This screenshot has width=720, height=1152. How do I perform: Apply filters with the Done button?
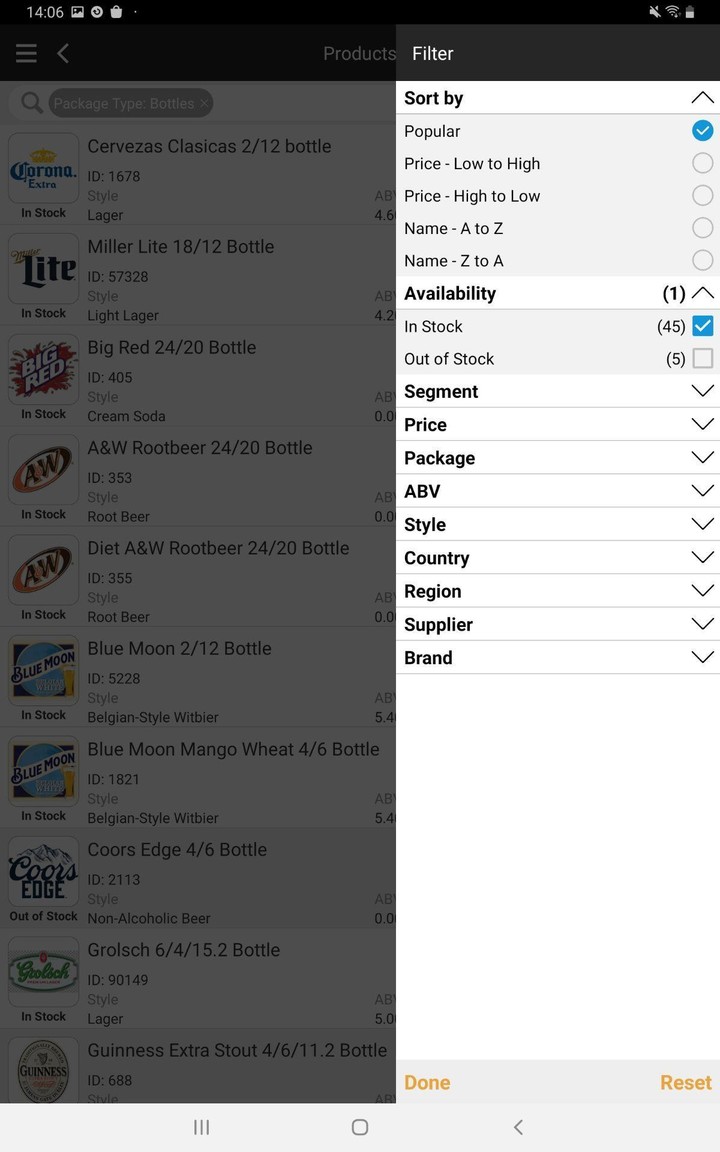[427, 1082]
